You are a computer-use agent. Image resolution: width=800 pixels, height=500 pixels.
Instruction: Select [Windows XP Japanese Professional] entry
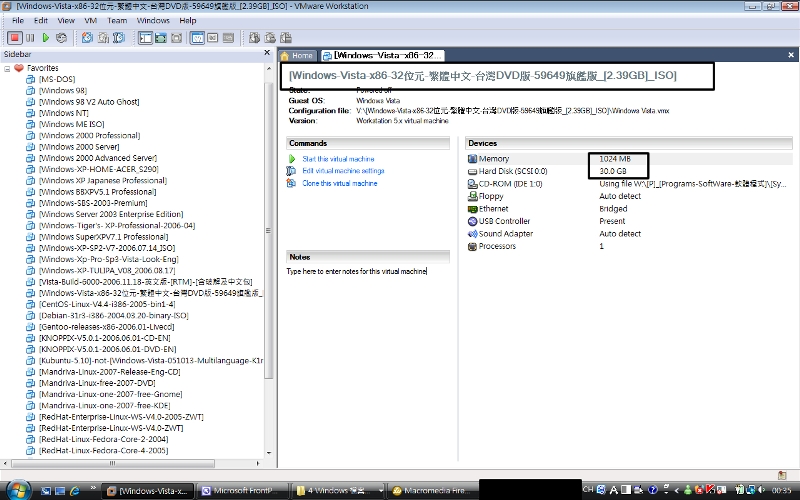pyautogui.click(x=103, y=181)
